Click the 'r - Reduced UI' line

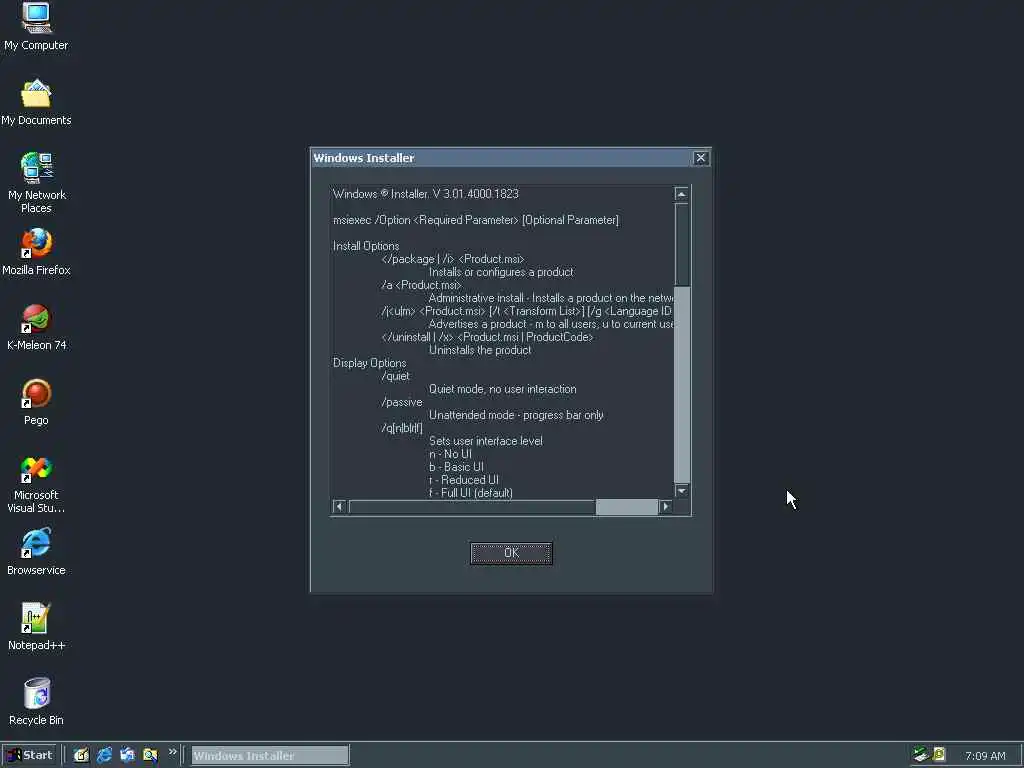click(464, 480)
